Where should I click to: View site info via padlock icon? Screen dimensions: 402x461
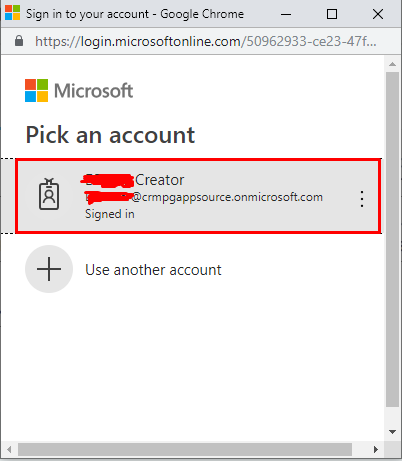point(19,41)
